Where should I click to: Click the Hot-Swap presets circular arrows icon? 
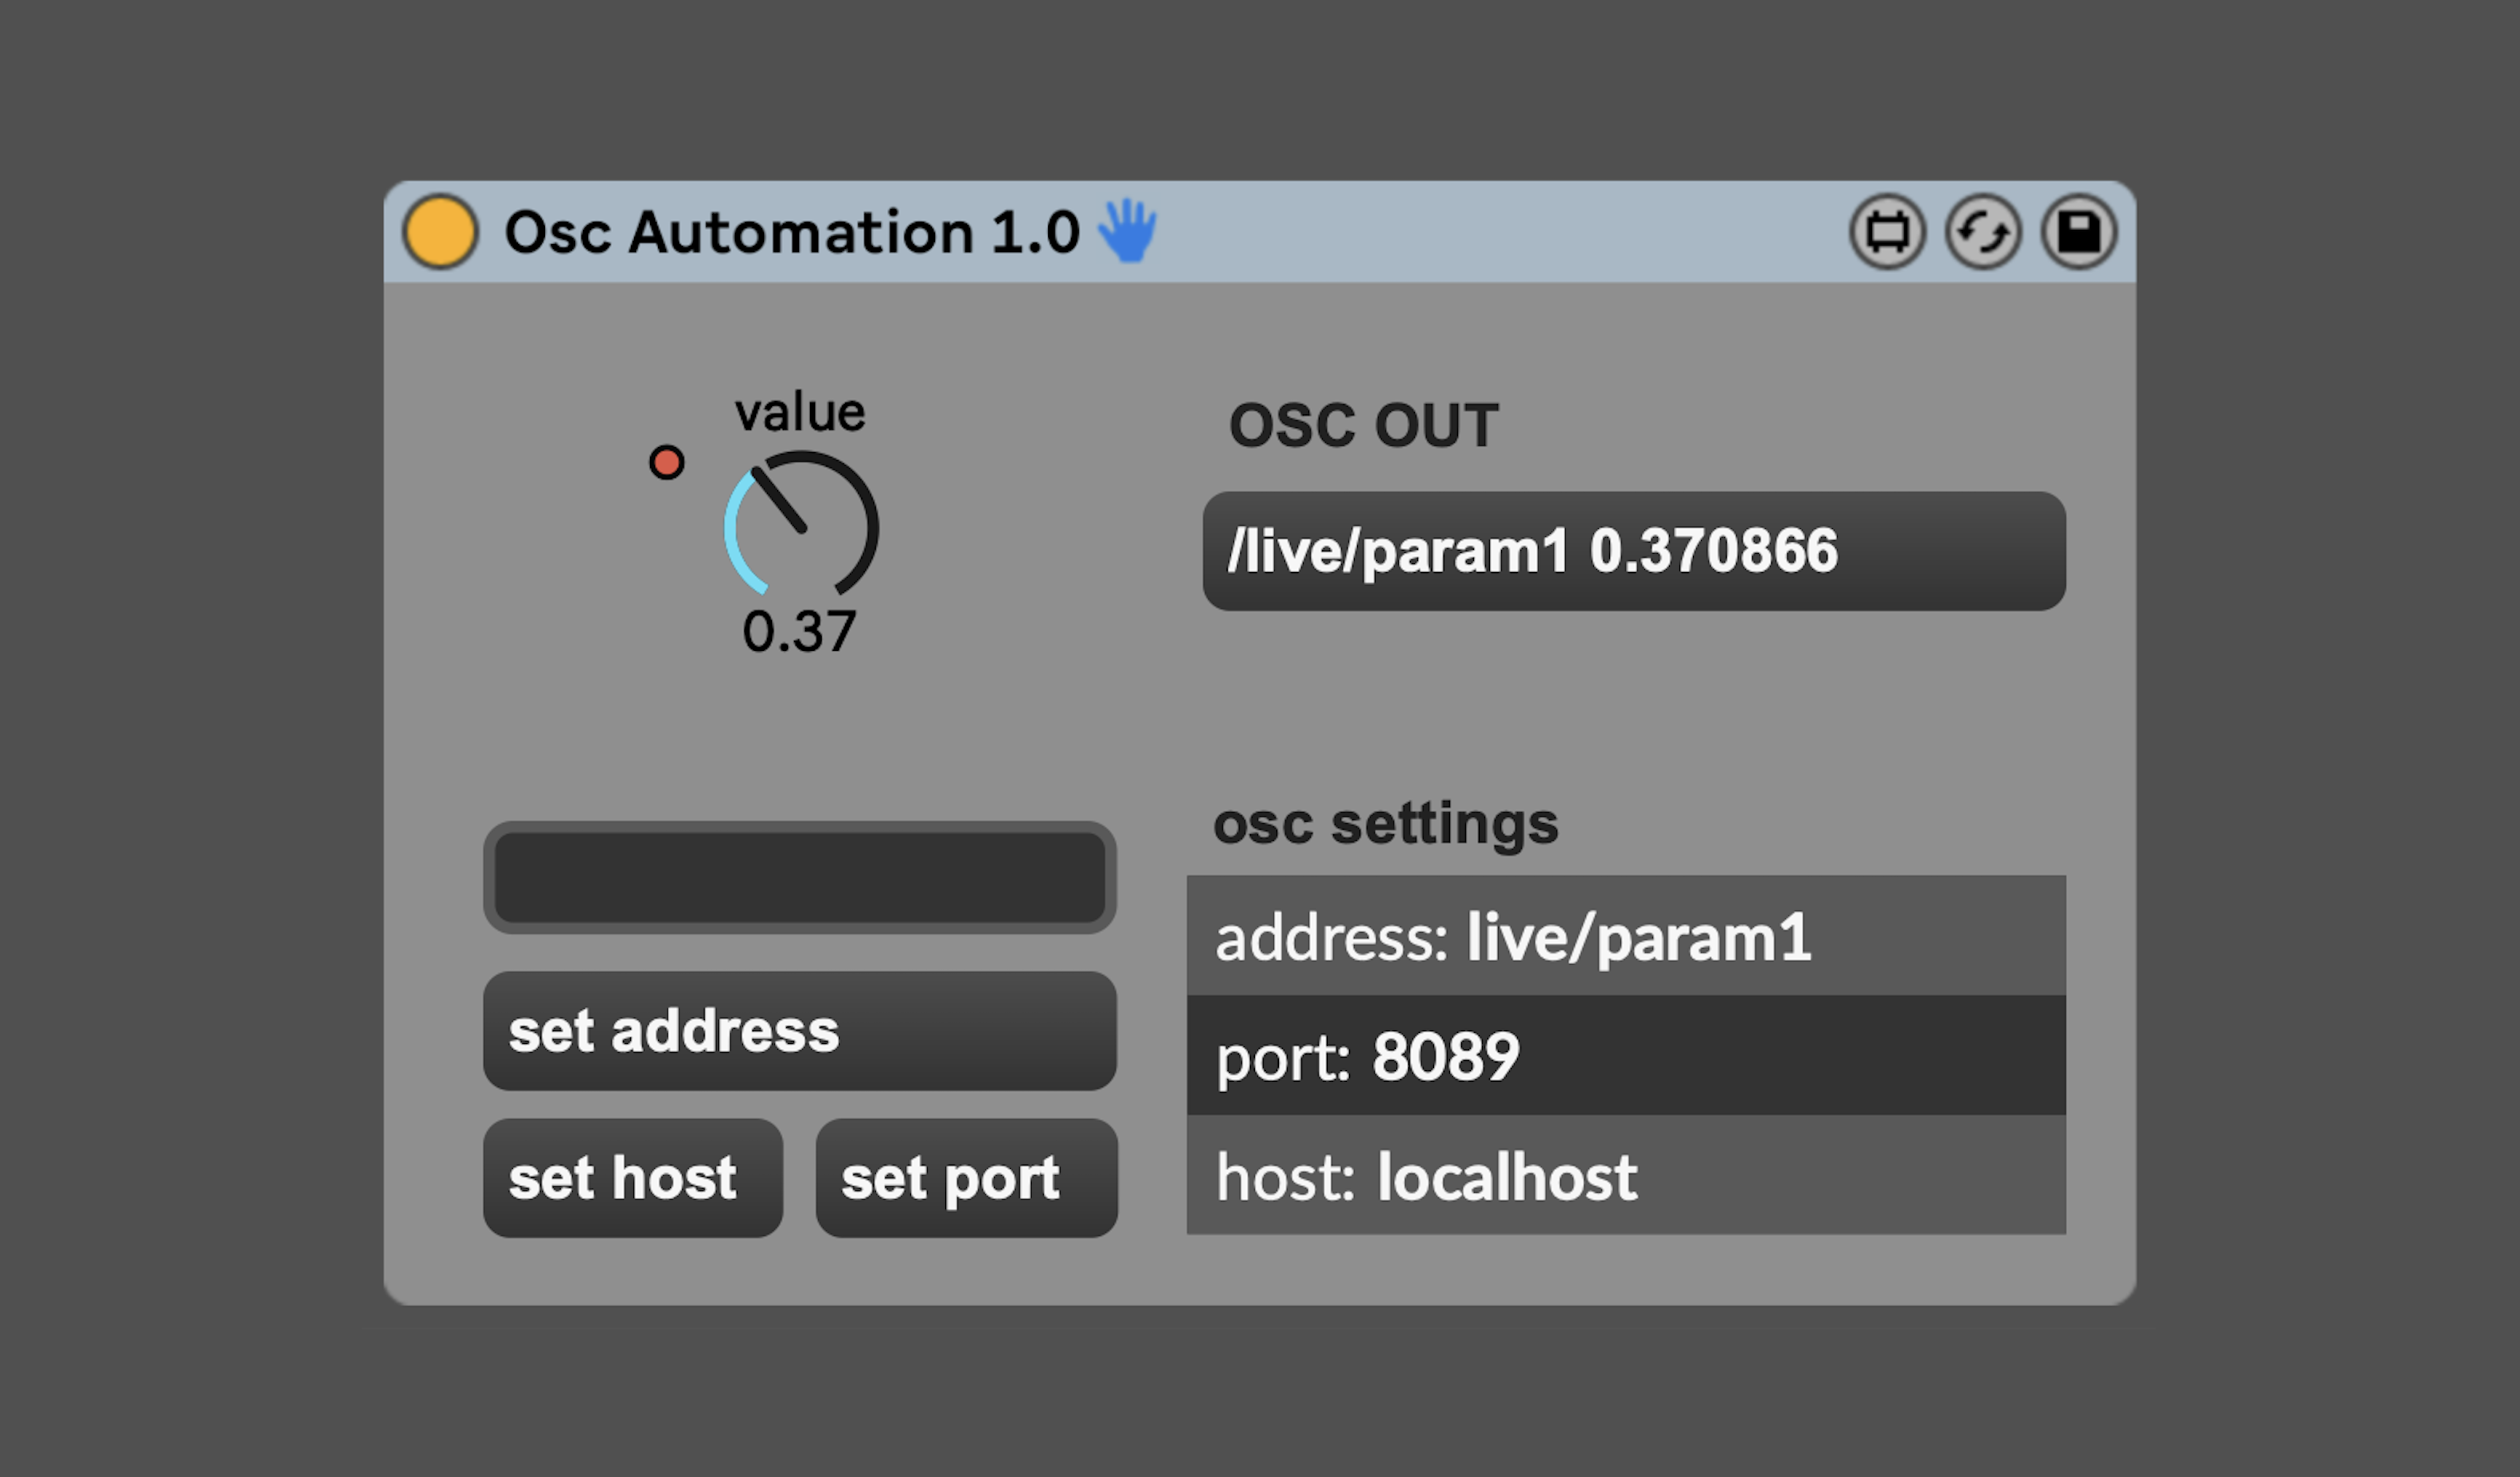(1983, 232)
